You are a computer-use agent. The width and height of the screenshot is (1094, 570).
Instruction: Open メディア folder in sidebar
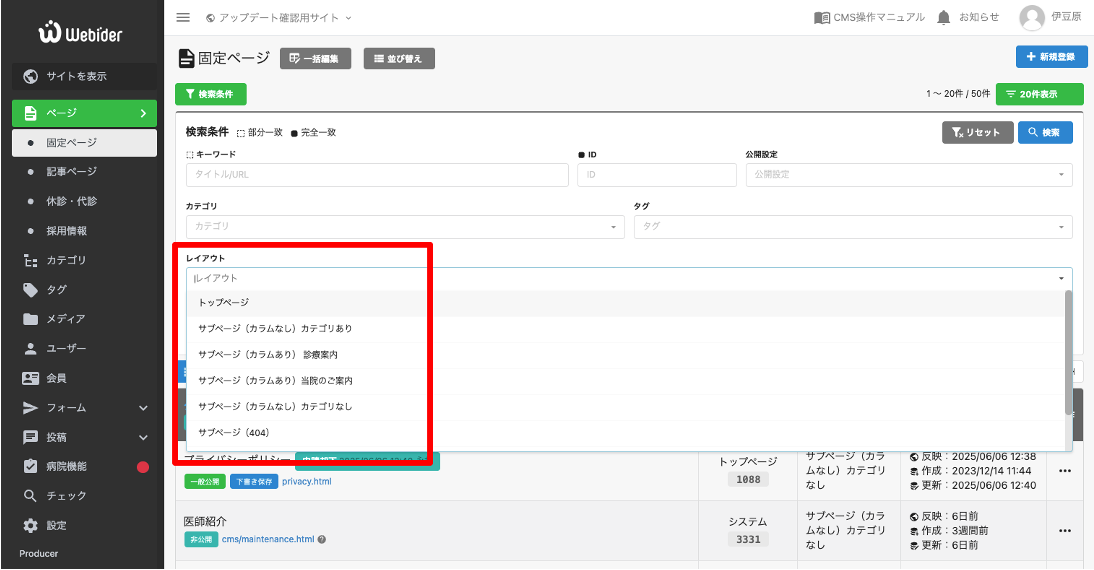pos(65,319)
